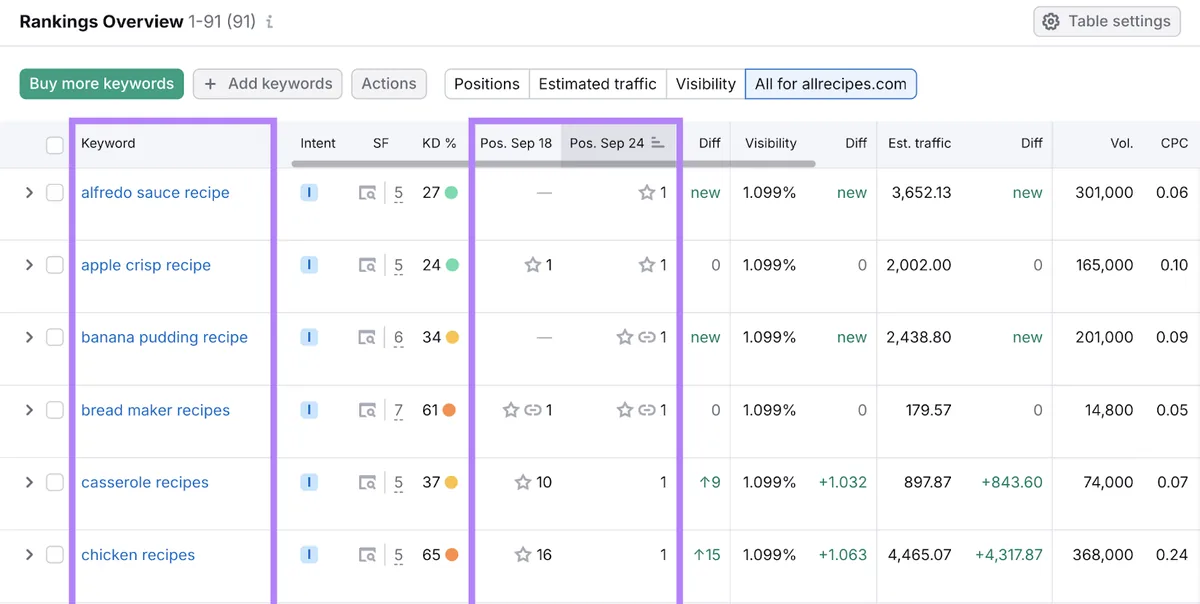Screen dimensions: 1200x604
Task: Click Sep 24 star icon for apple crisp recipe
Action: coord(647,265)
